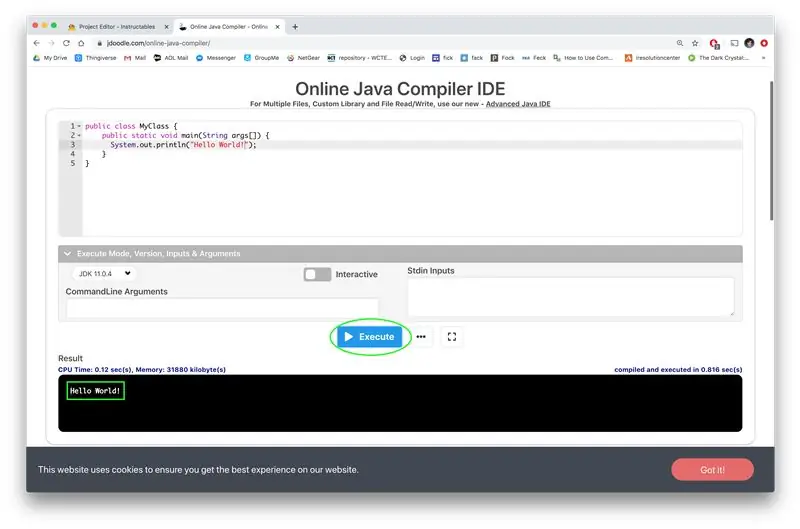The width and height of the screenshot is (800, 529).
Task: Reload the page with refresh icon
Action: (x=66, y=43)
